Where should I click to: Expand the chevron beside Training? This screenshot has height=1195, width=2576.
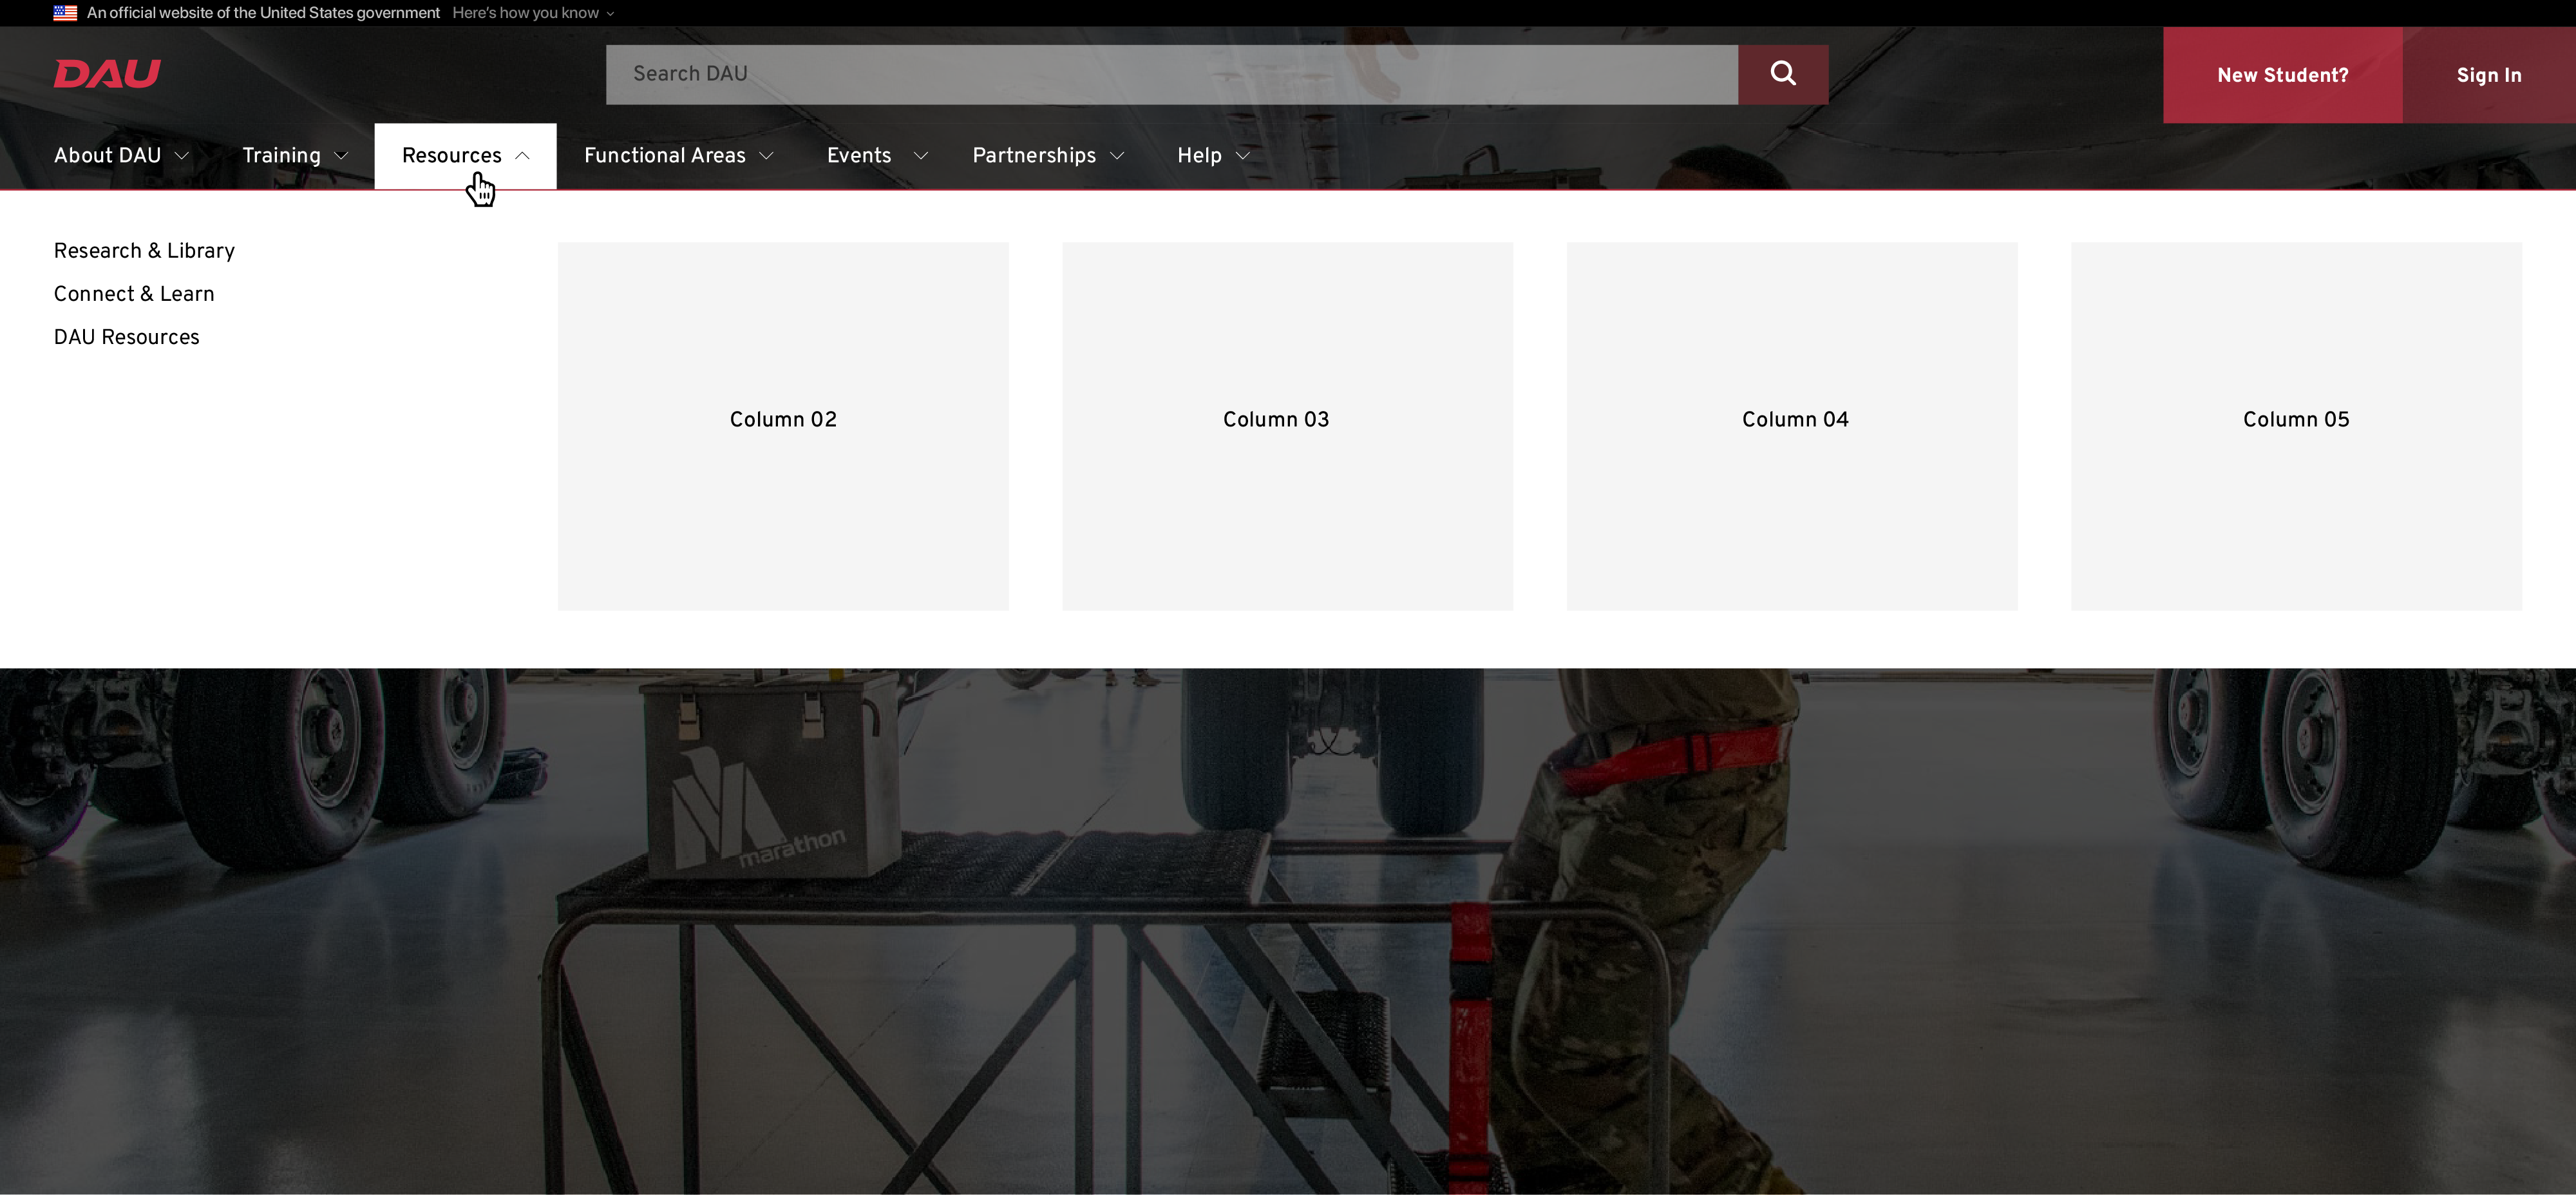pyautogui.click(x=341, y=156)
